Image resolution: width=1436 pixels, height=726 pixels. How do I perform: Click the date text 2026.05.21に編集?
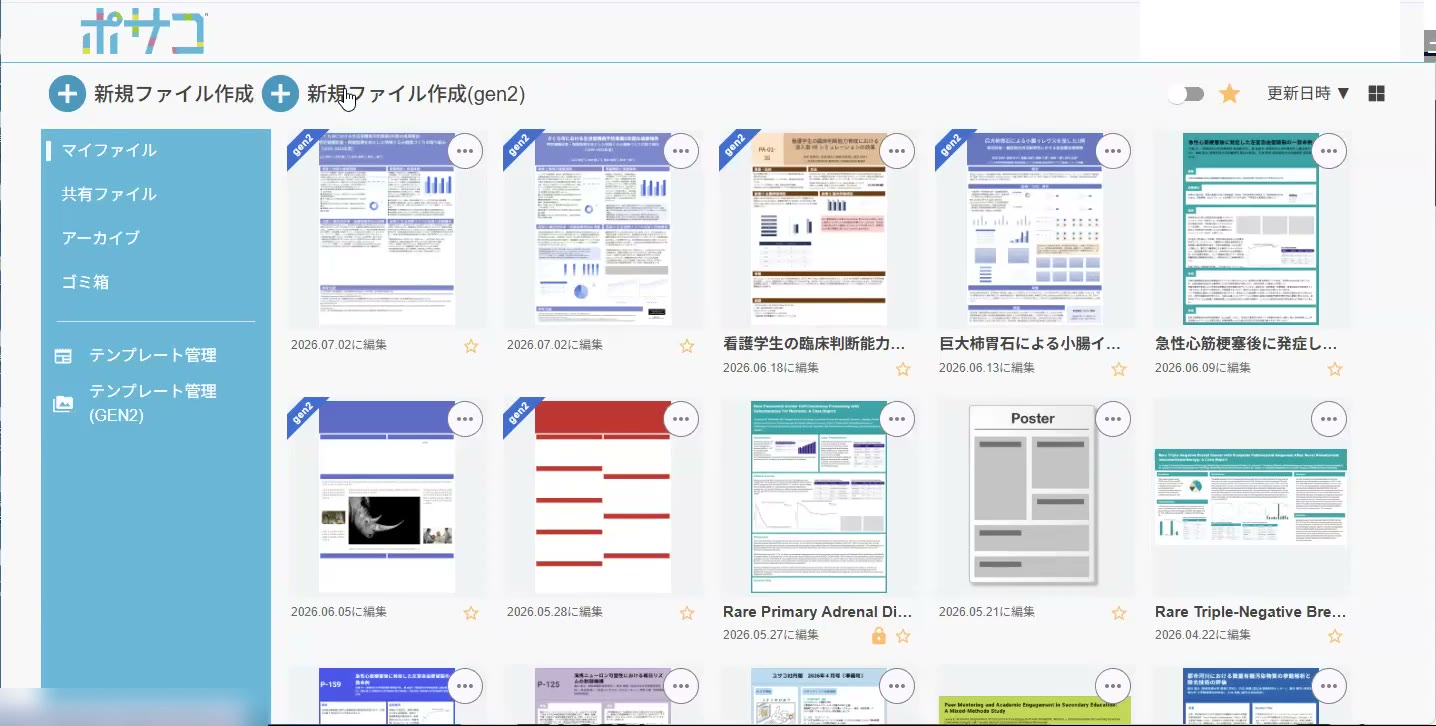987,612
